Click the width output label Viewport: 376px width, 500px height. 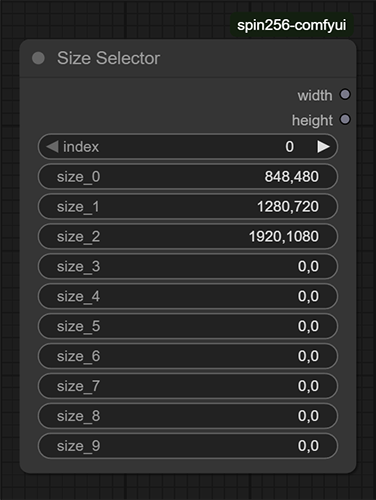pos(315,96)
